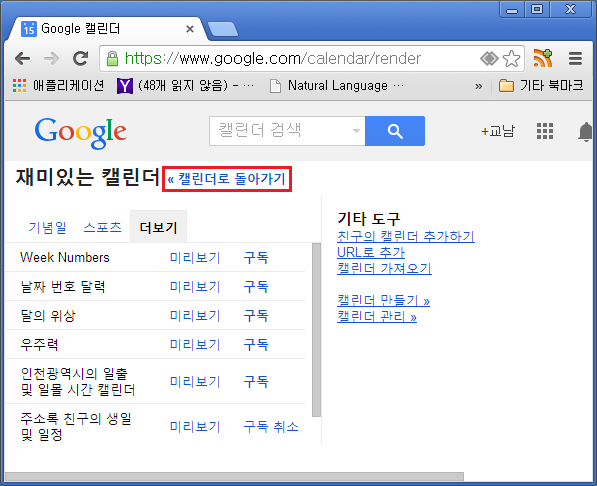
Task: Subscribe to 날짜 번호 달력
Action: [256, 287]
